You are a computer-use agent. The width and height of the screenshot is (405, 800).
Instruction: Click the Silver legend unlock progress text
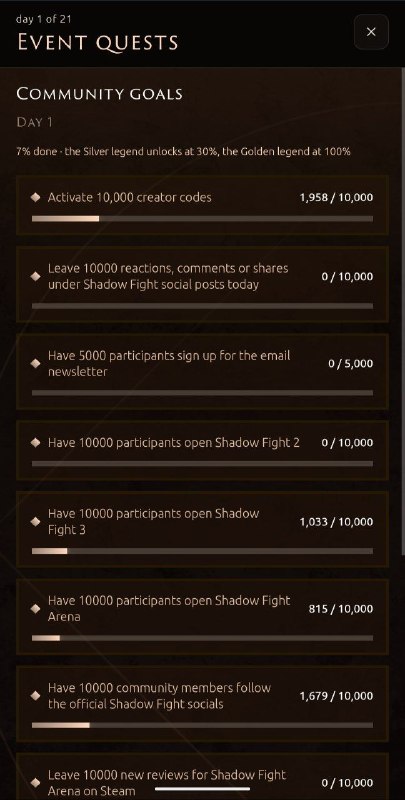[183, 152]
